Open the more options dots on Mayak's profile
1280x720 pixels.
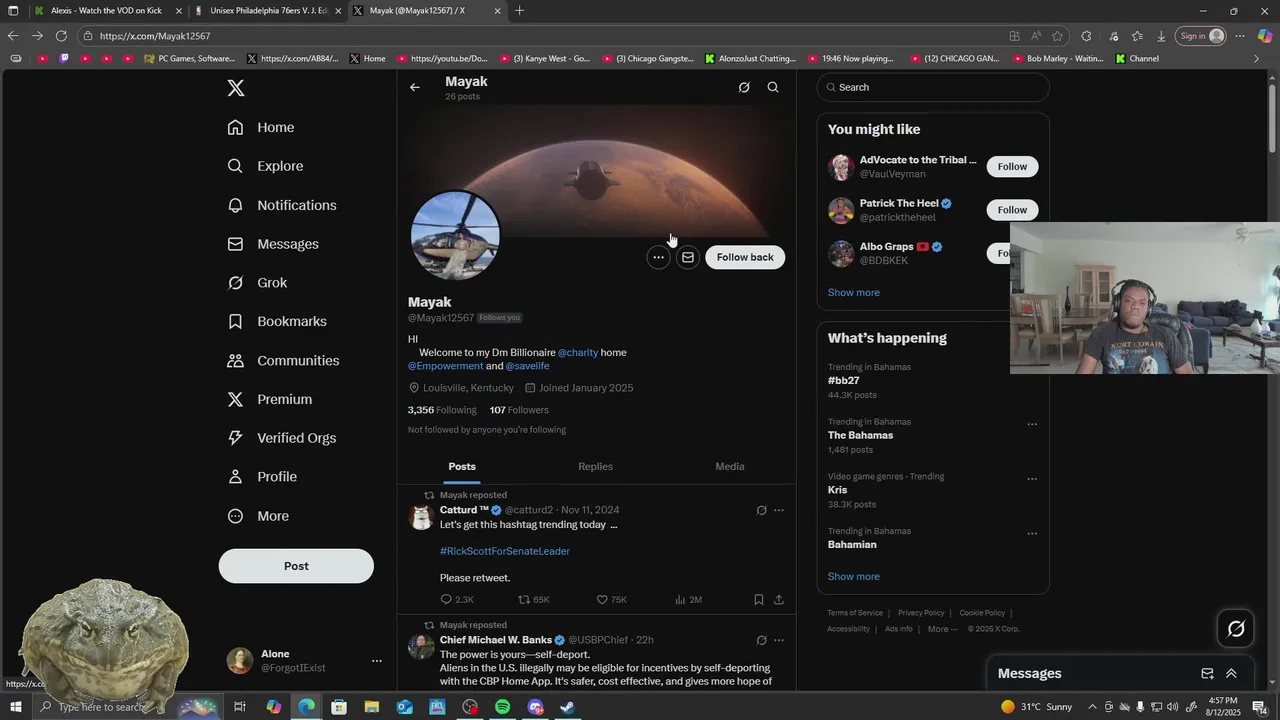(x=658, y=257)
